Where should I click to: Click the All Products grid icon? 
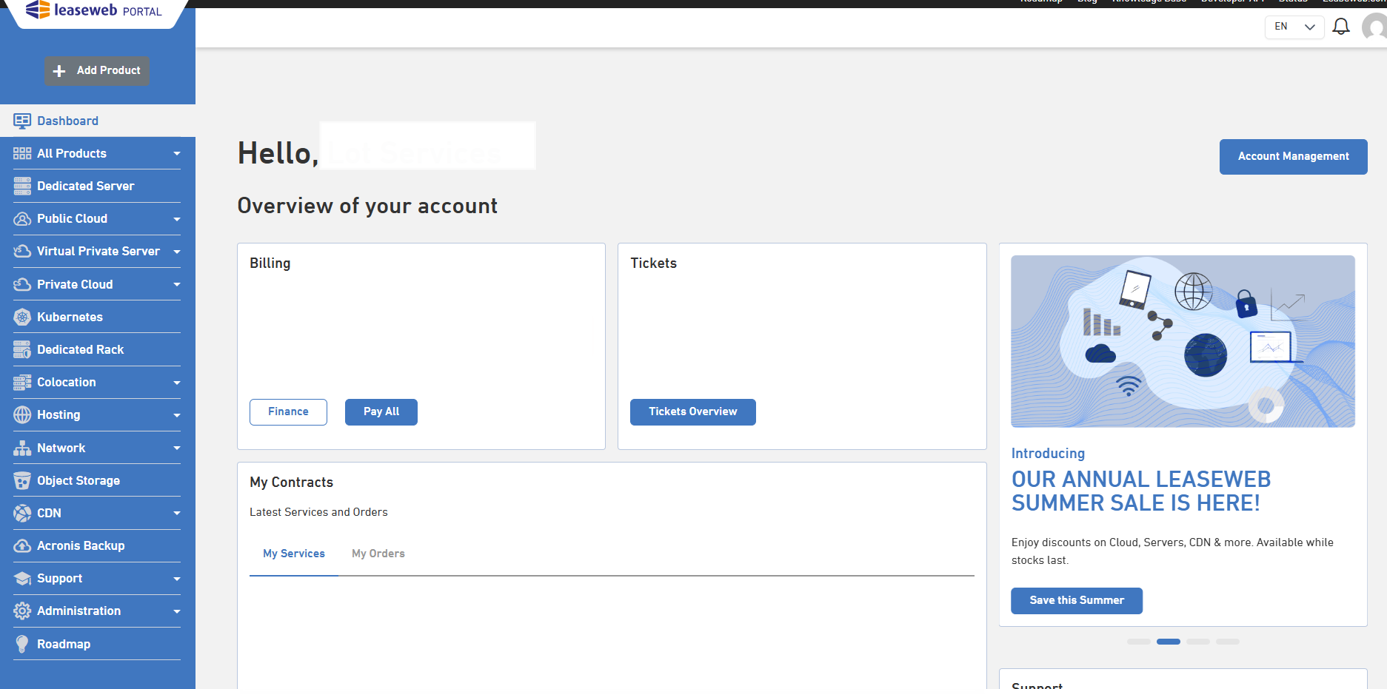coord(22,153)
